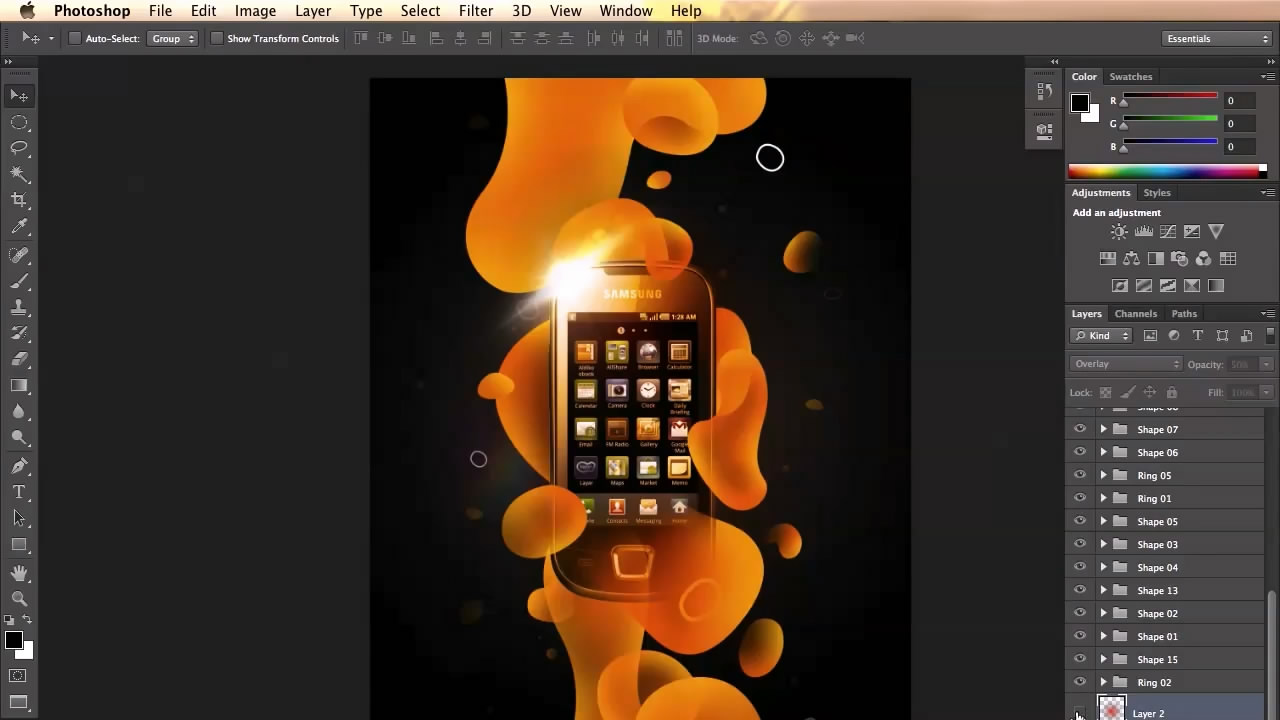Expand the Ring 01 layer group

(1103, 498)
